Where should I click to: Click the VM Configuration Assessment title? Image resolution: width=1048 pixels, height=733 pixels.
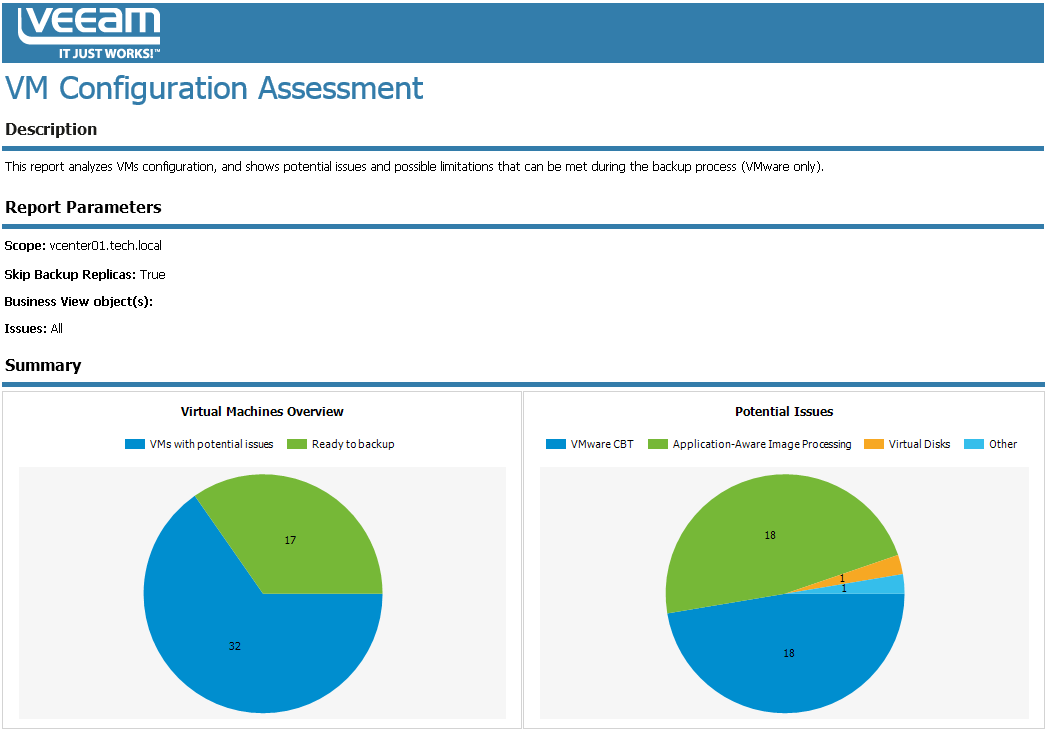pyautogui.click(x=214, y=88)
